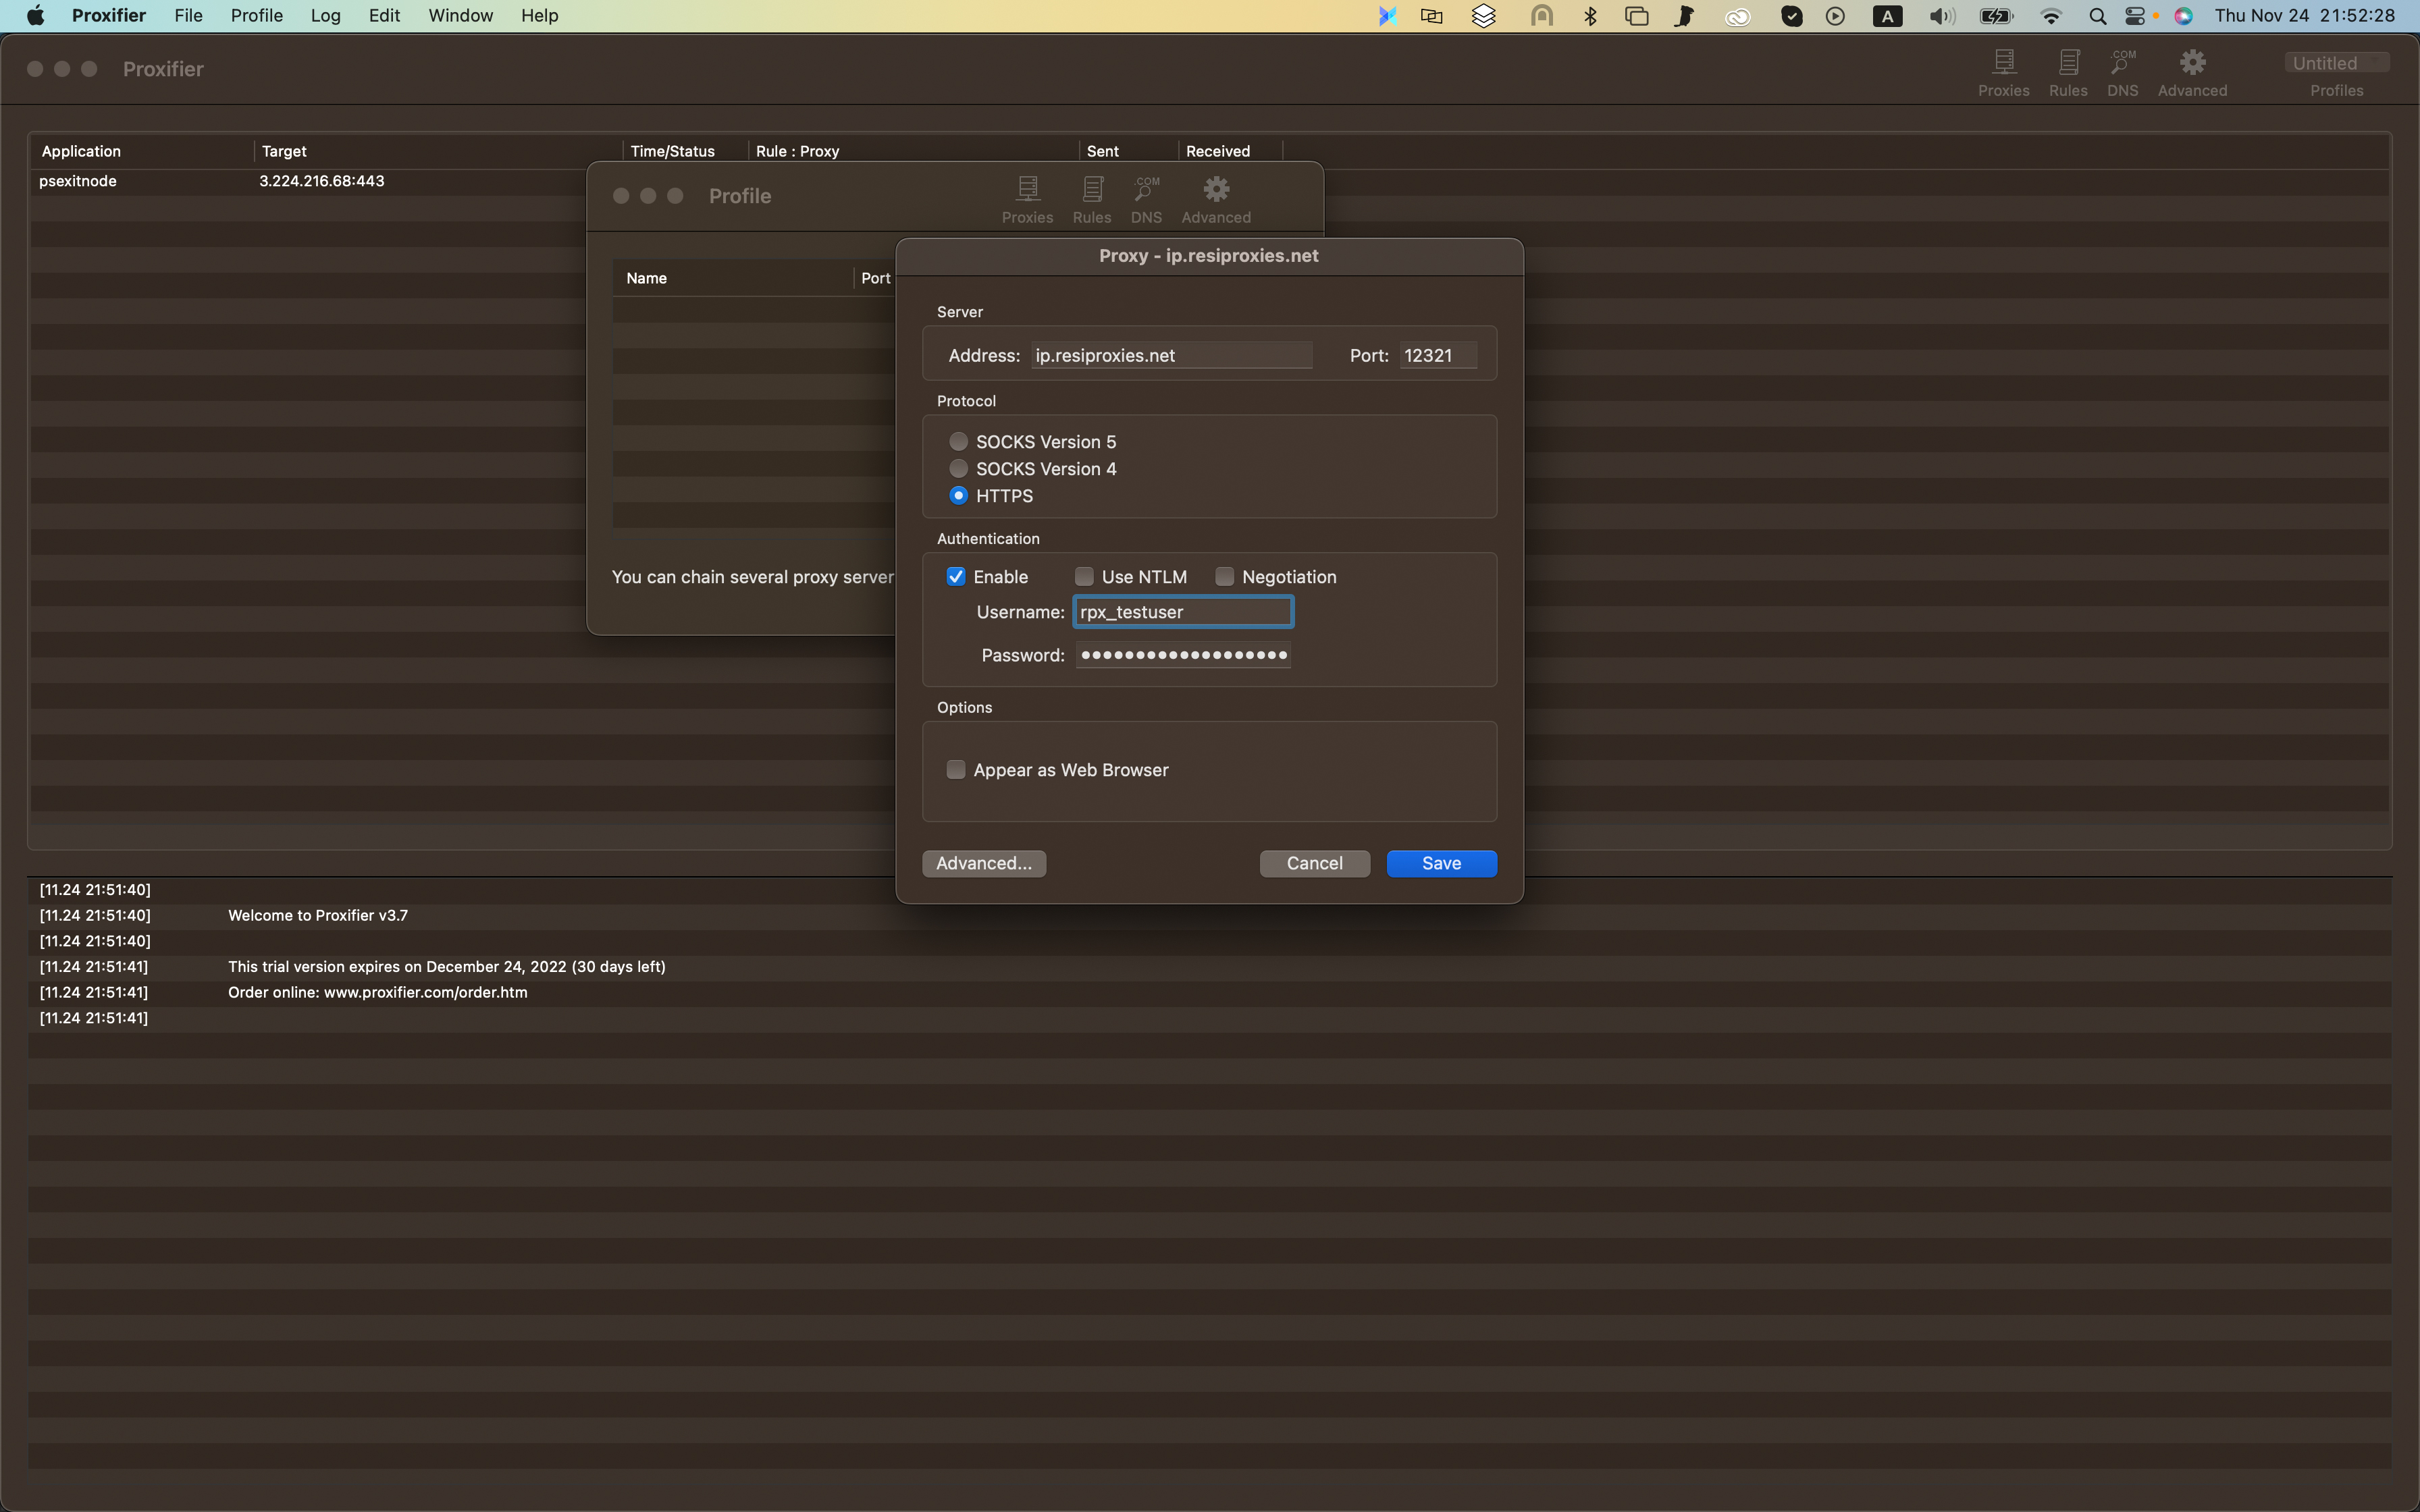The height and width of the screenshot is (1512, 2420).
Task: Click the Target column header
Action: pyautogui.click(x=438, y=151)
